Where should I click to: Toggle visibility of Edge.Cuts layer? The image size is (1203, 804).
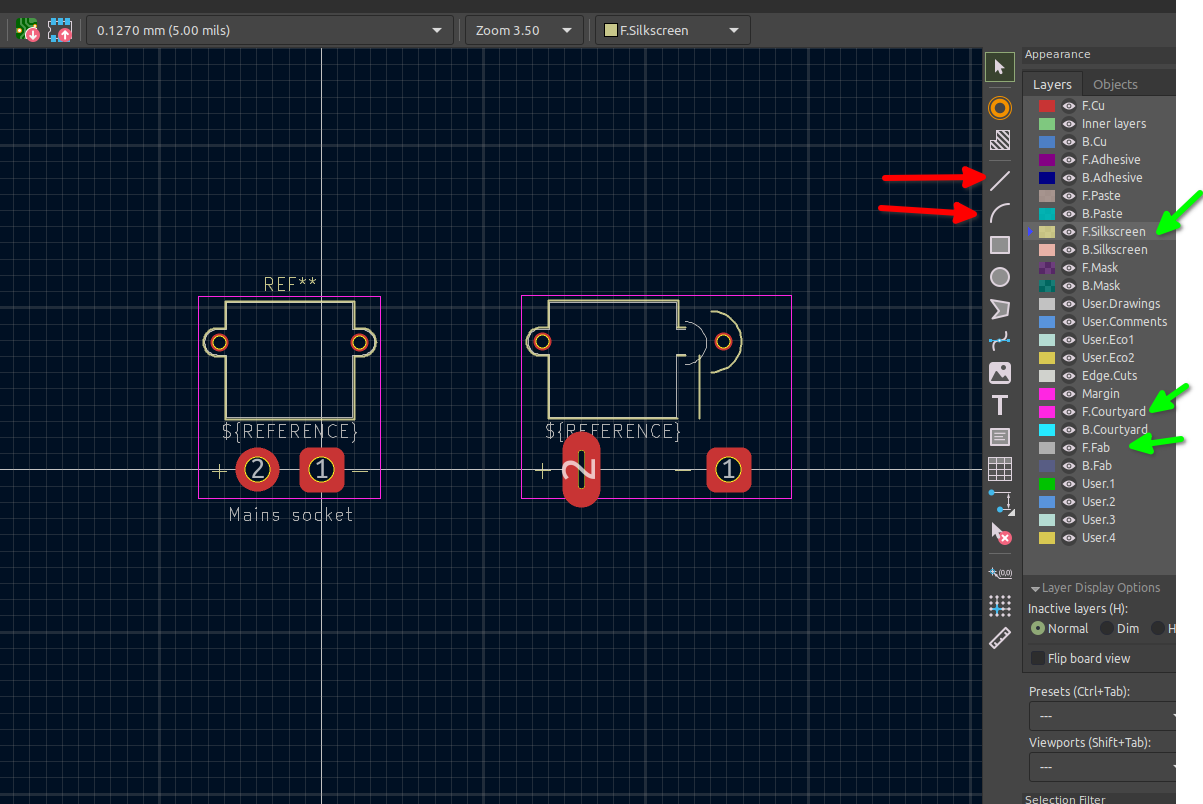point(1068,376)
